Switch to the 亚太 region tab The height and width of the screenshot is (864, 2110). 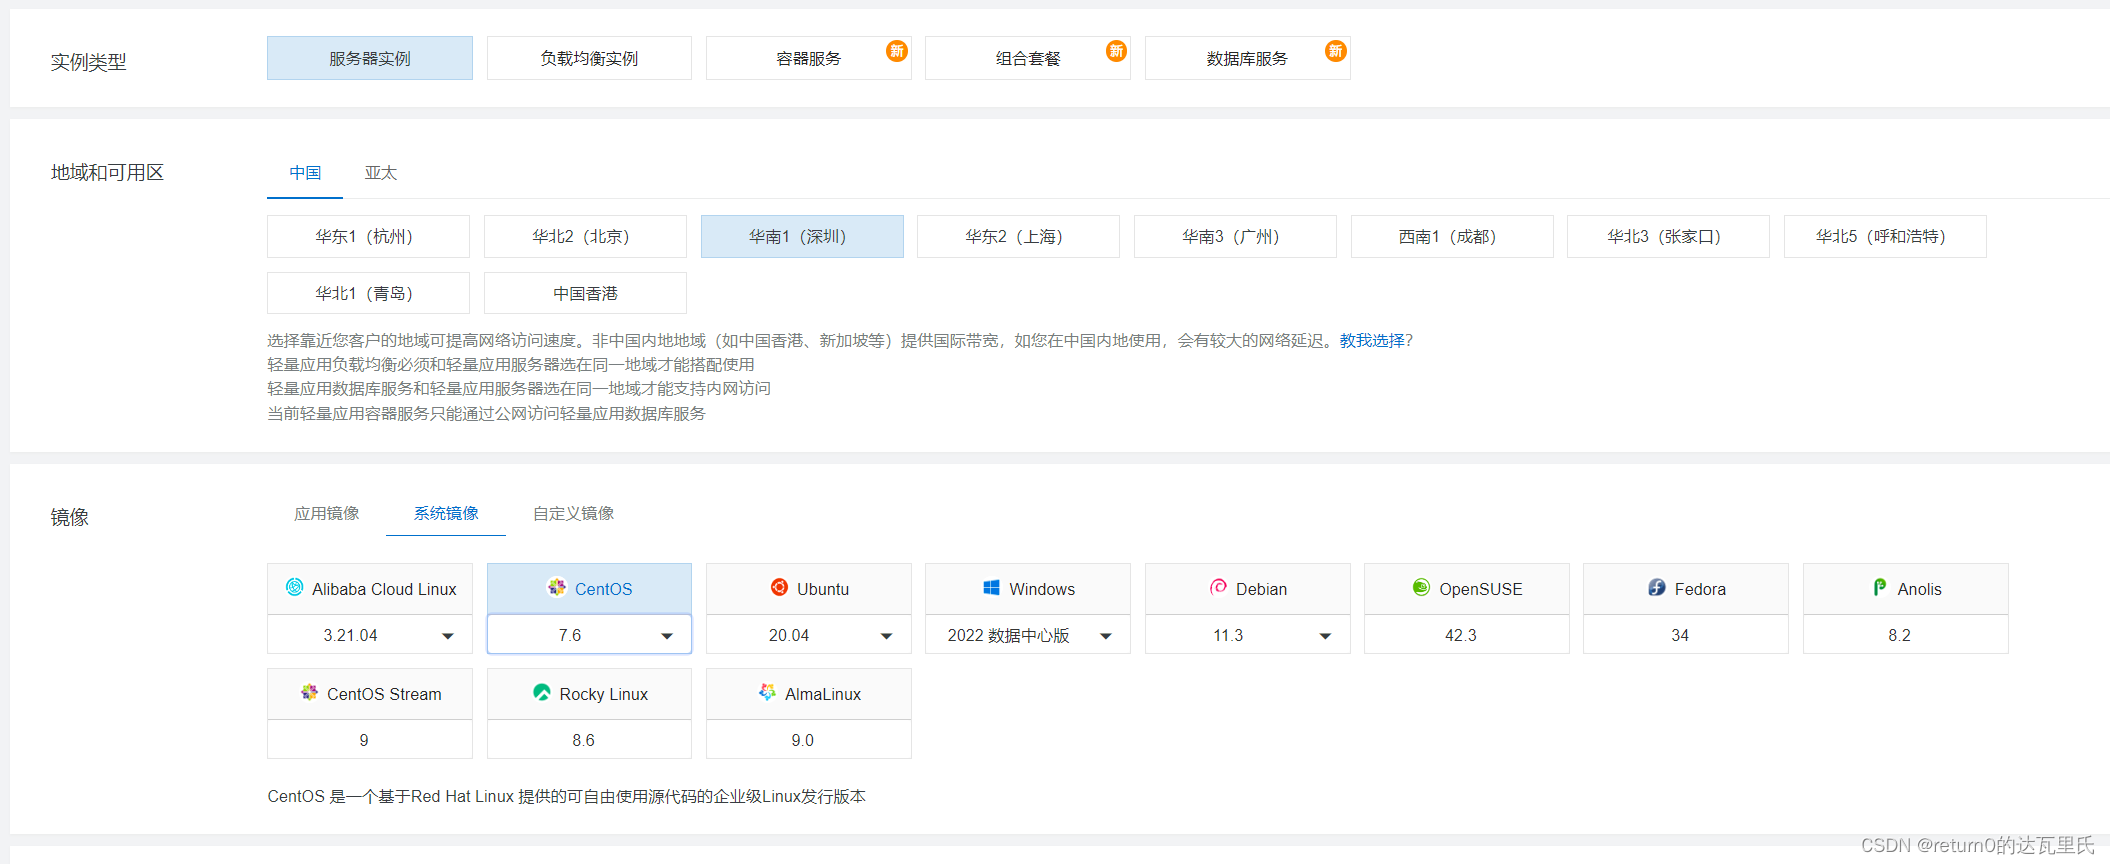click(381, 173)
